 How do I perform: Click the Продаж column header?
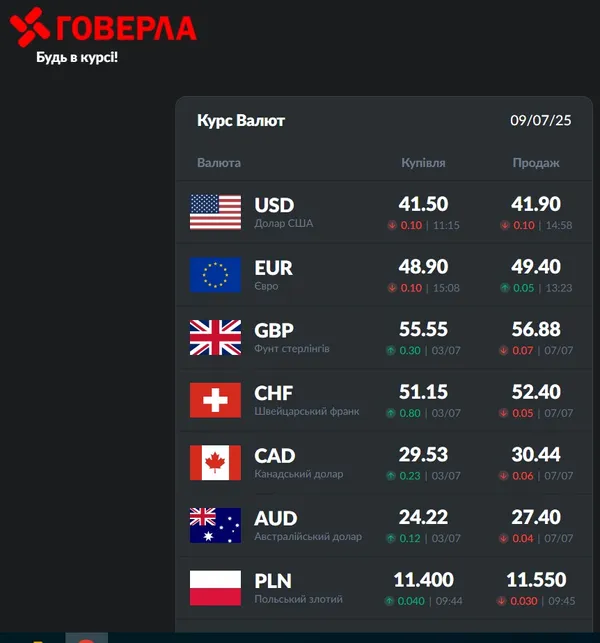536,163
